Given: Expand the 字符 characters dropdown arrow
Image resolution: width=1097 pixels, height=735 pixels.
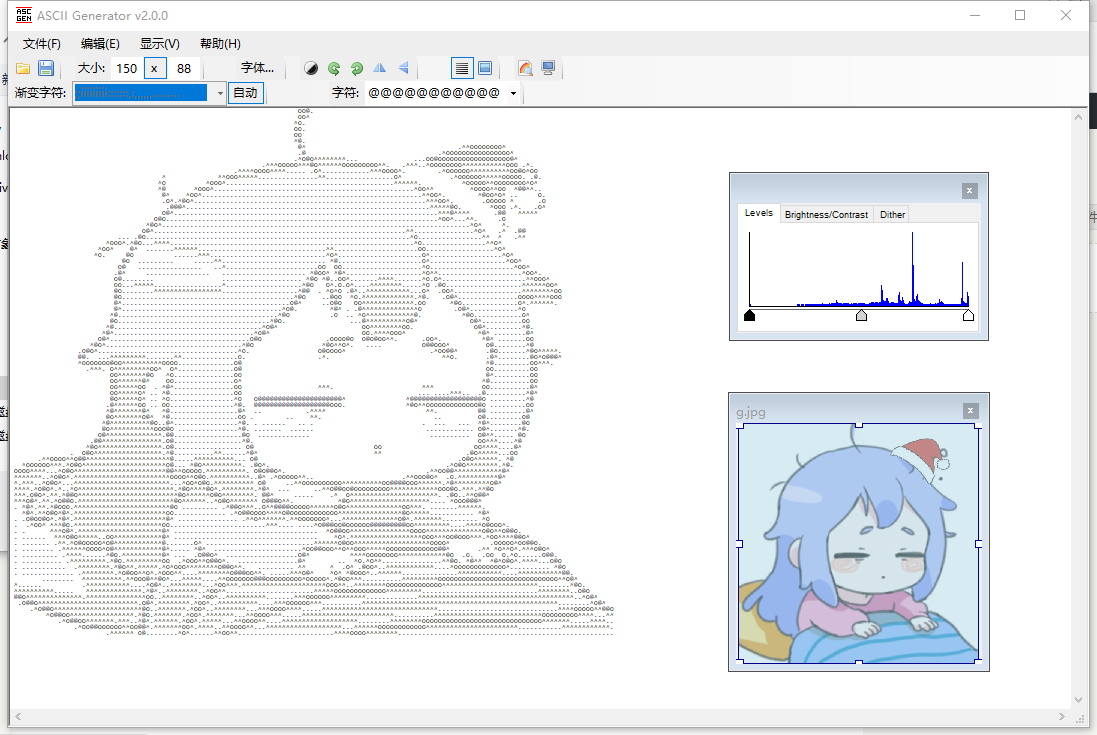Looking at the screenshot, I should (514, 93).
